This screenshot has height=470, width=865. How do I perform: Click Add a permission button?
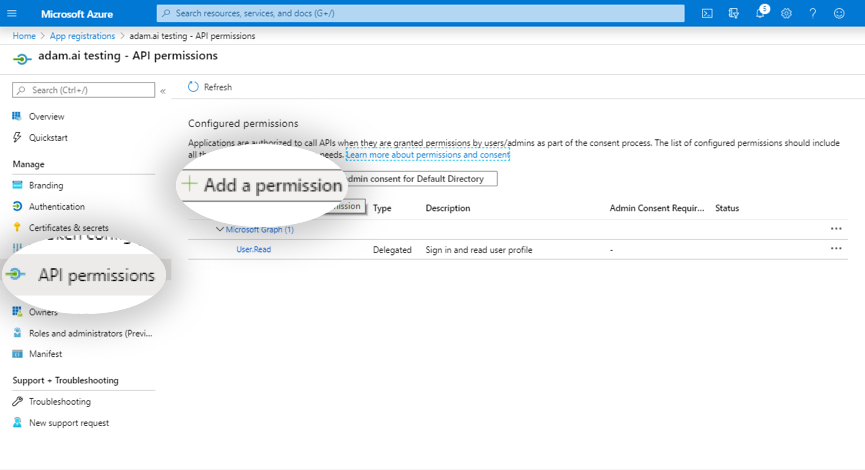coord(262,185)
